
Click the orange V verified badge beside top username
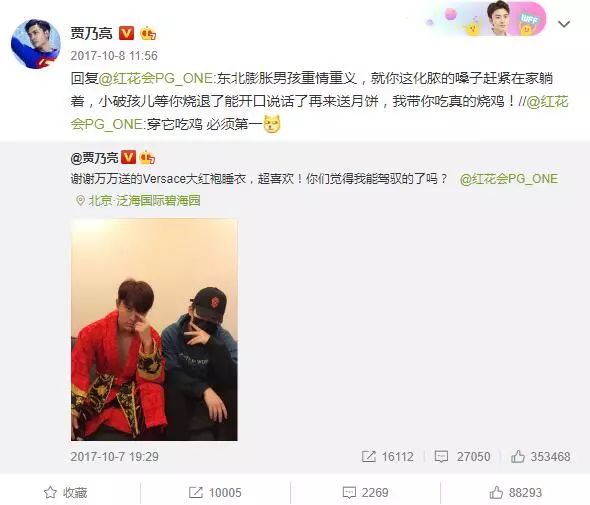(x=126, y=33)
